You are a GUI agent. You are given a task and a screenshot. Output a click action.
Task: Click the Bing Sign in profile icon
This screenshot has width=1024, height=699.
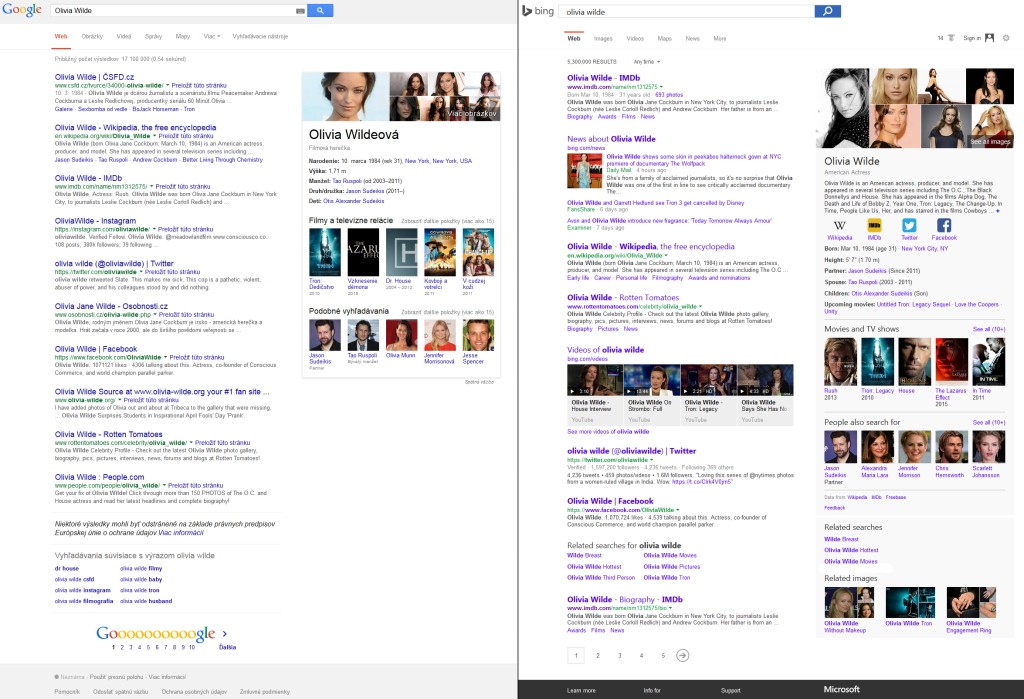[x=989, y=38]
